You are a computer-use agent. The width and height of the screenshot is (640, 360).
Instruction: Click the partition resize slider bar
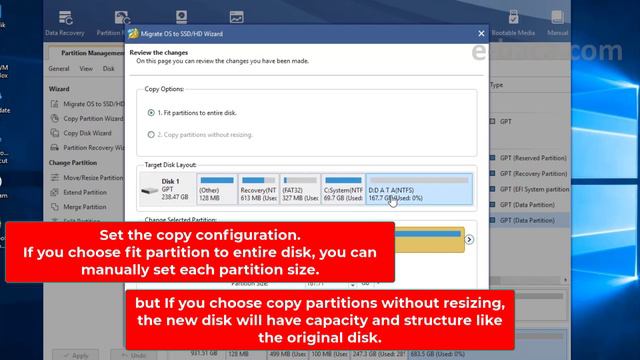coord(429,240)
